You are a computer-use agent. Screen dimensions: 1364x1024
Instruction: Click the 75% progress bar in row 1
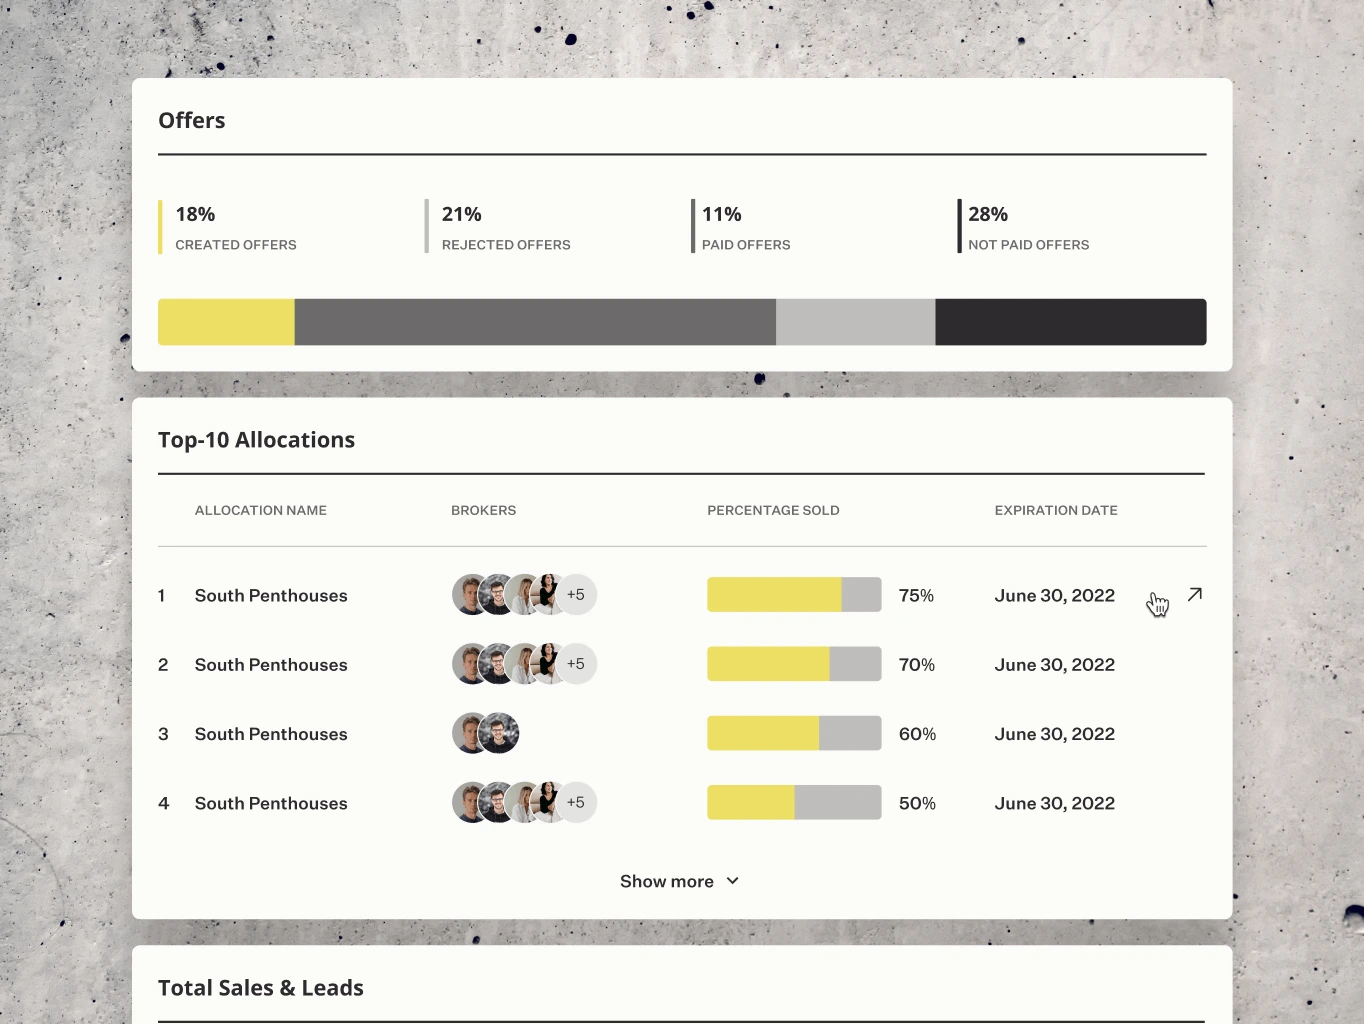coord(793,594)
